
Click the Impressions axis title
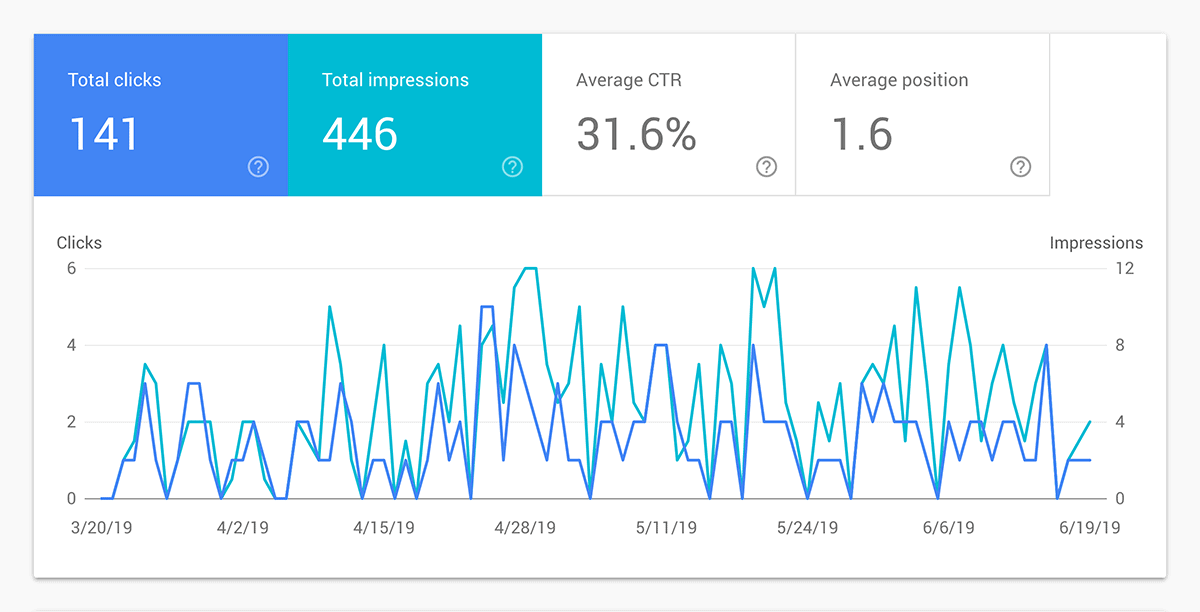click(1096, 243)
